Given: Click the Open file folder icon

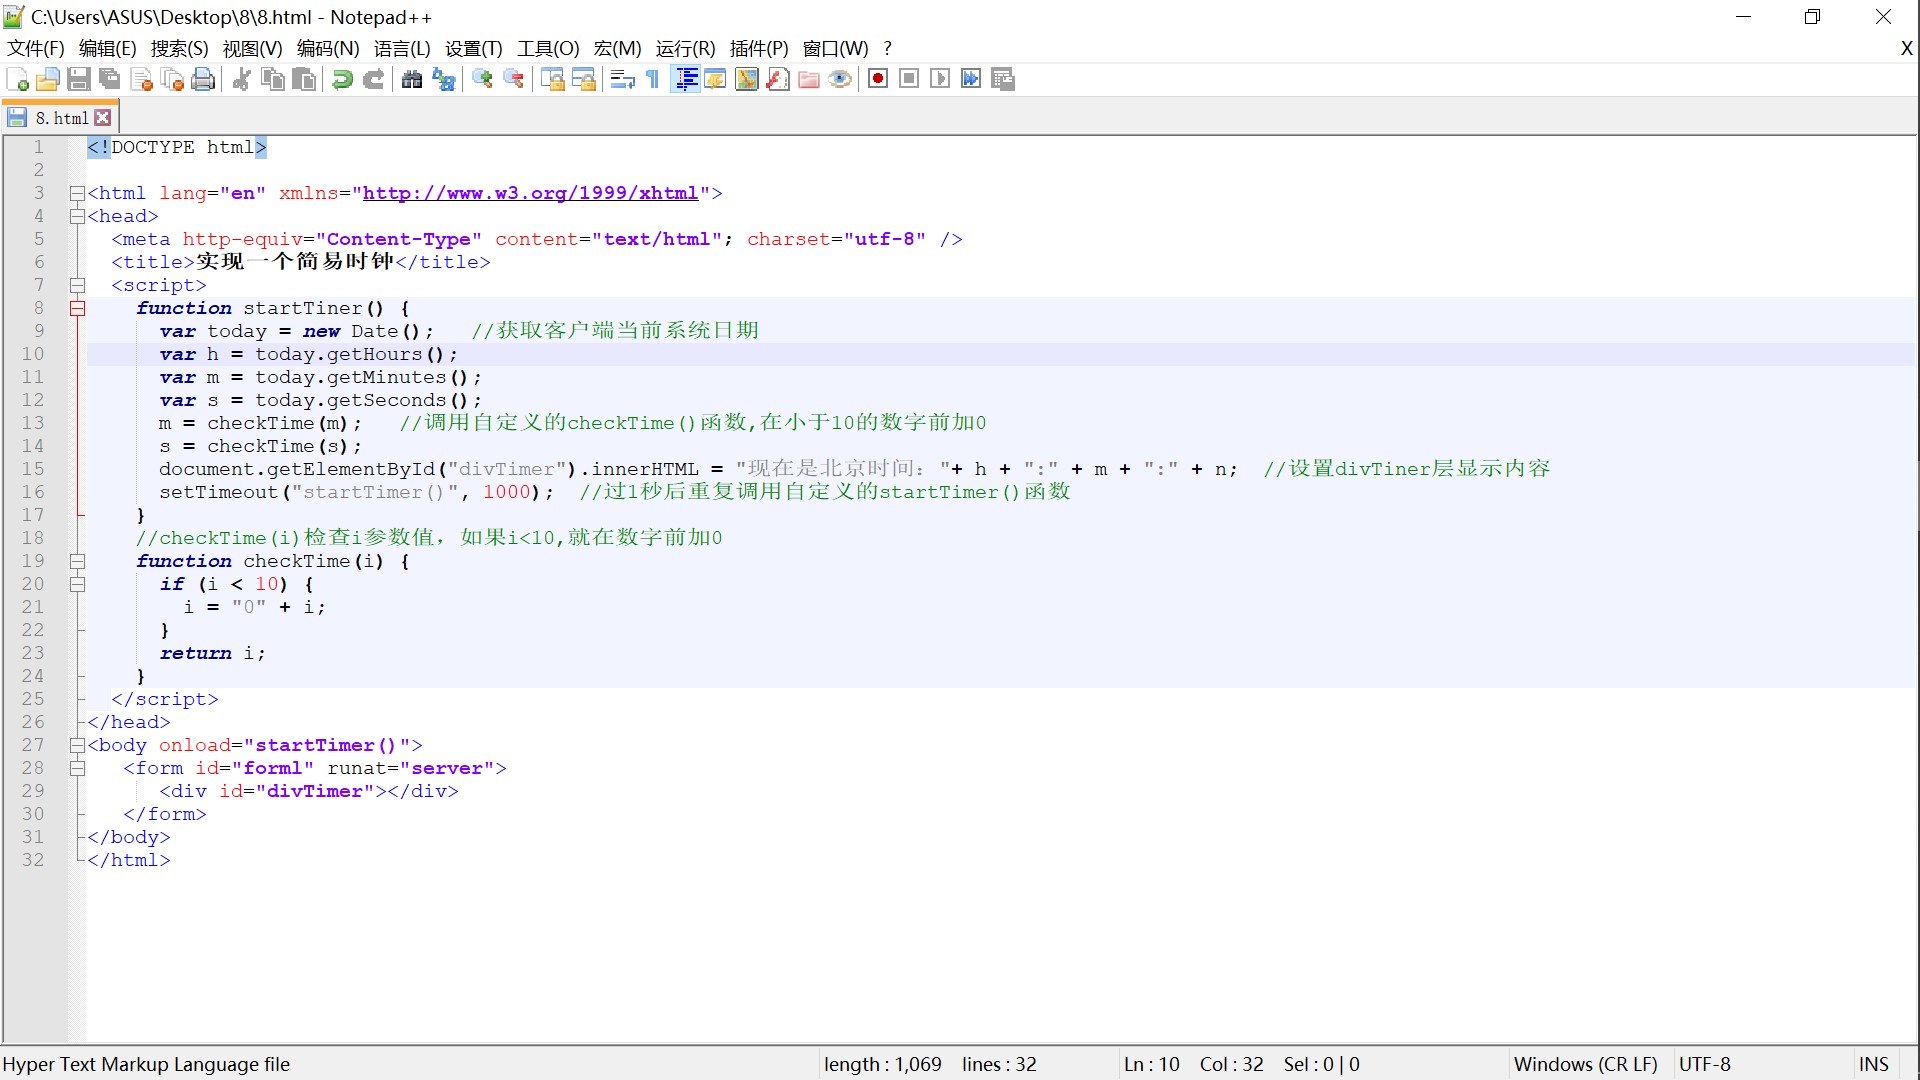Looking at the screenshot, I should coord(48,80).
